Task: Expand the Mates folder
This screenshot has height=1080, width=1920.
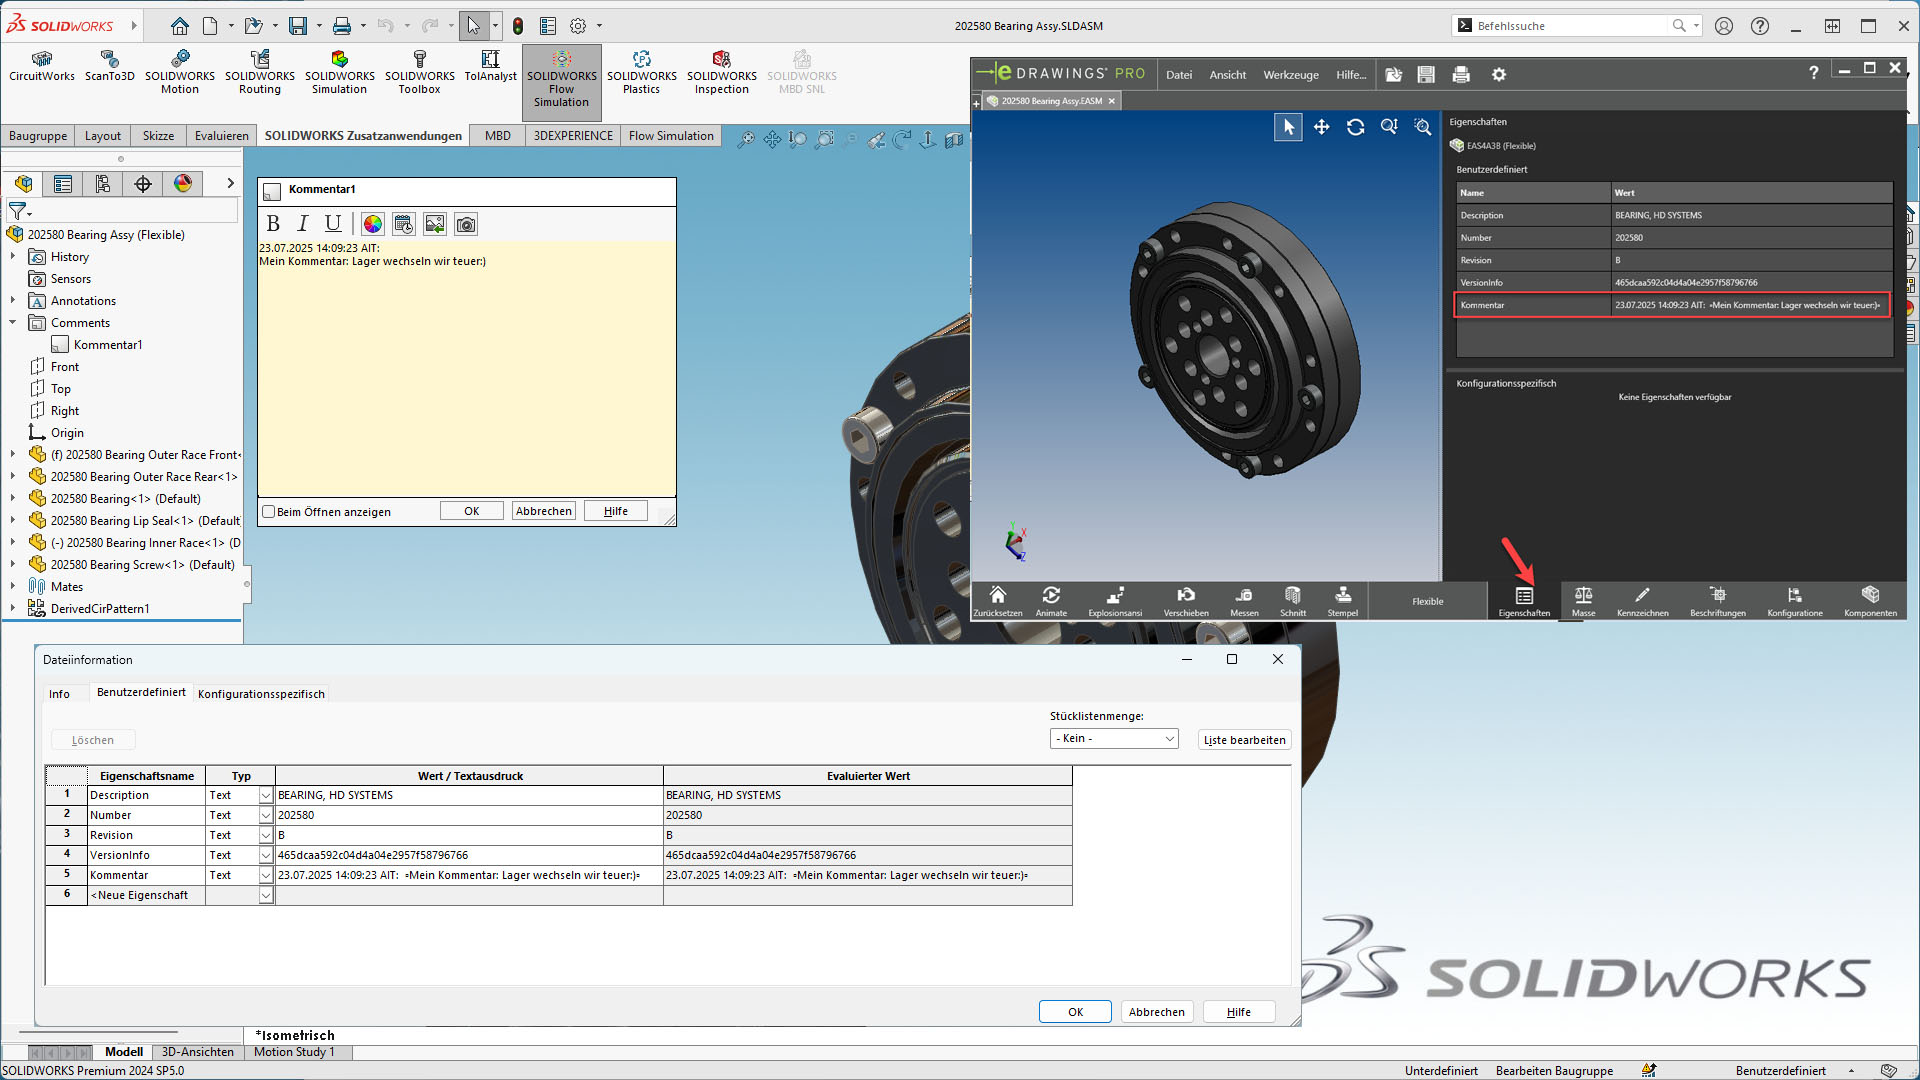Action: click(13, 587)
